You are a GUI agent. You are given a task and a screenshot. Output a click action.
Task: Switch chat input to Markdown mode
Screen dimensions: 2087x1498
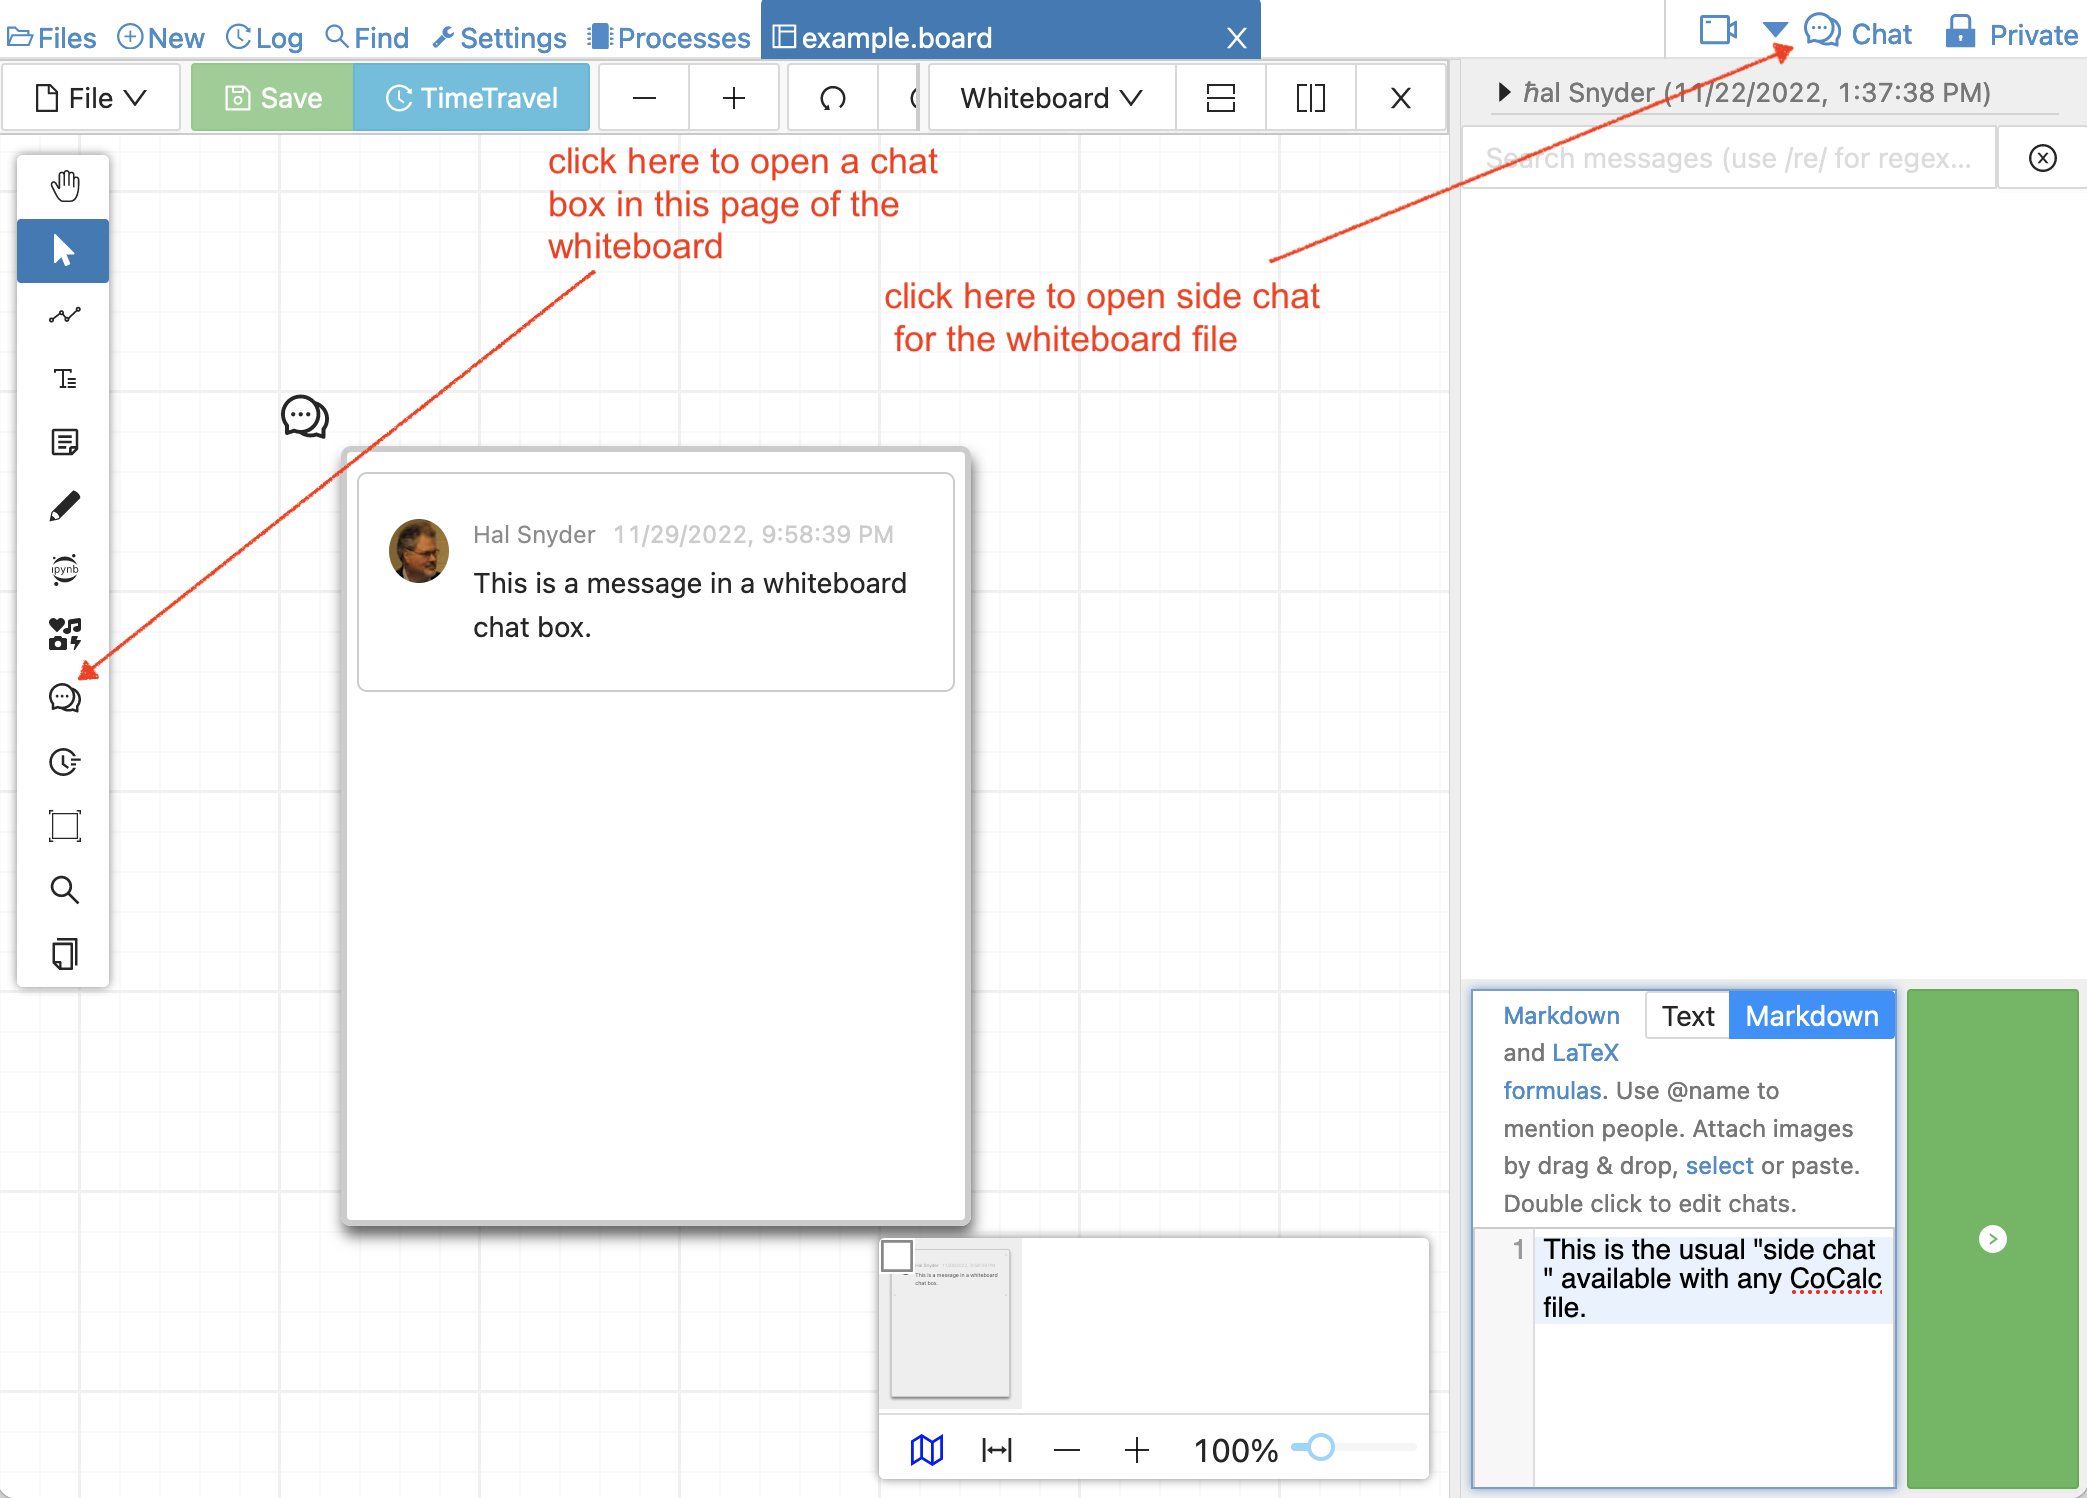pos(1811,1016)
